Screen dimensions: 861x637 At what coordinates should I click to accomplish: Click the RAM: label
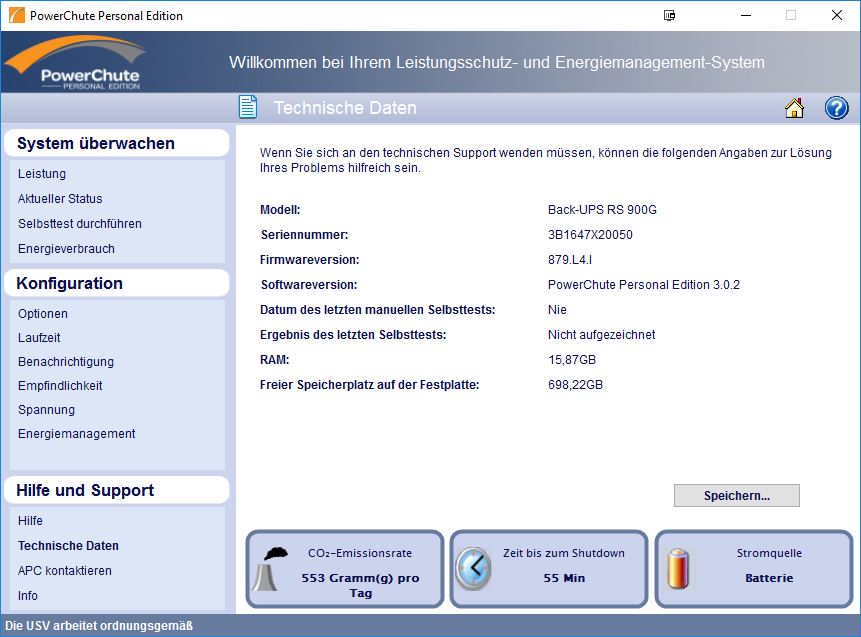pyautogui.click(x=275, y=360)
